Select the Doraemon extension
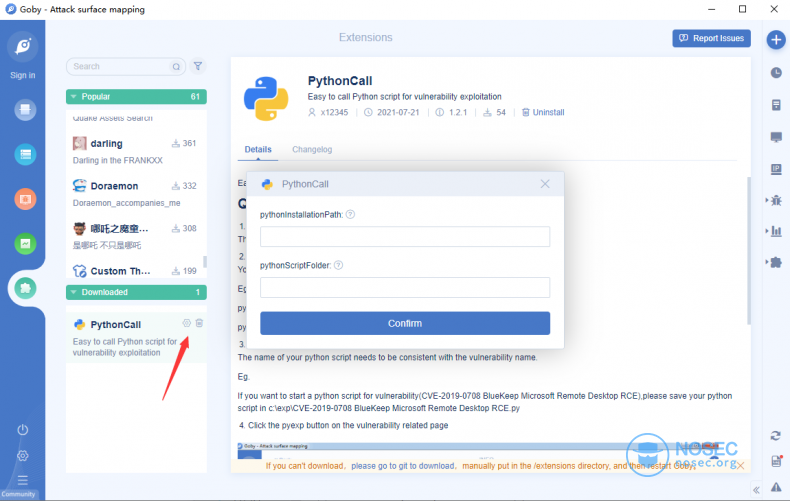This screenshot has width=790, height=501. pyautogui.click(x=136, y=194)
